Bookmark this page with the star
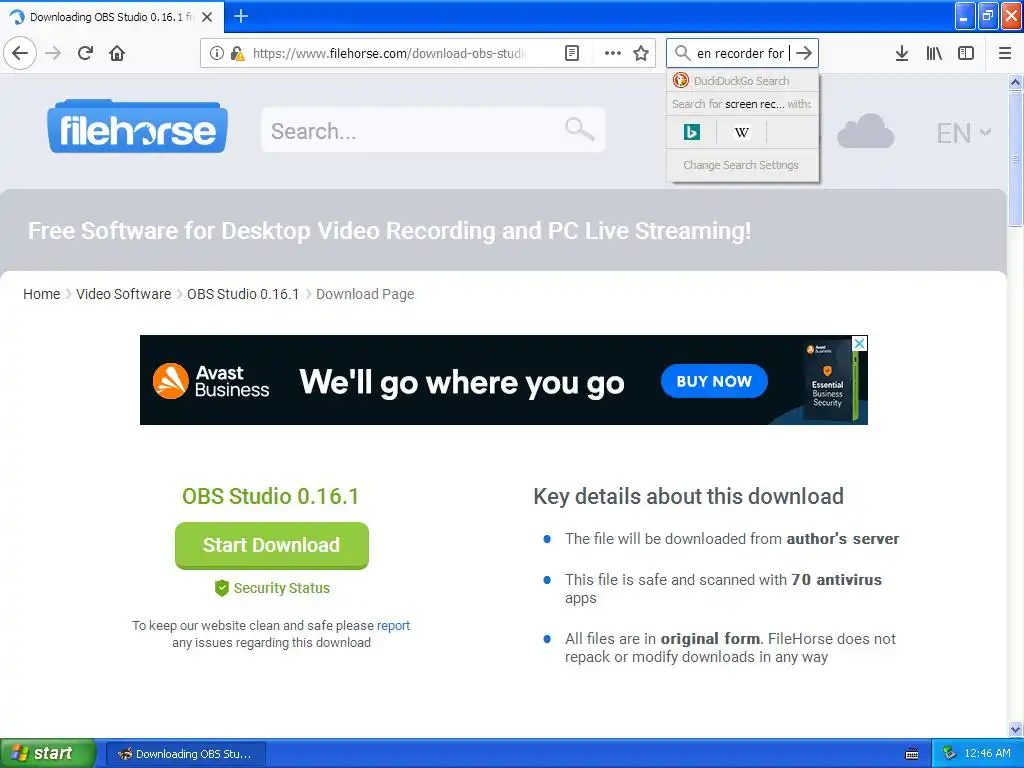1024x768 pixels. click(x=641, y=53)
